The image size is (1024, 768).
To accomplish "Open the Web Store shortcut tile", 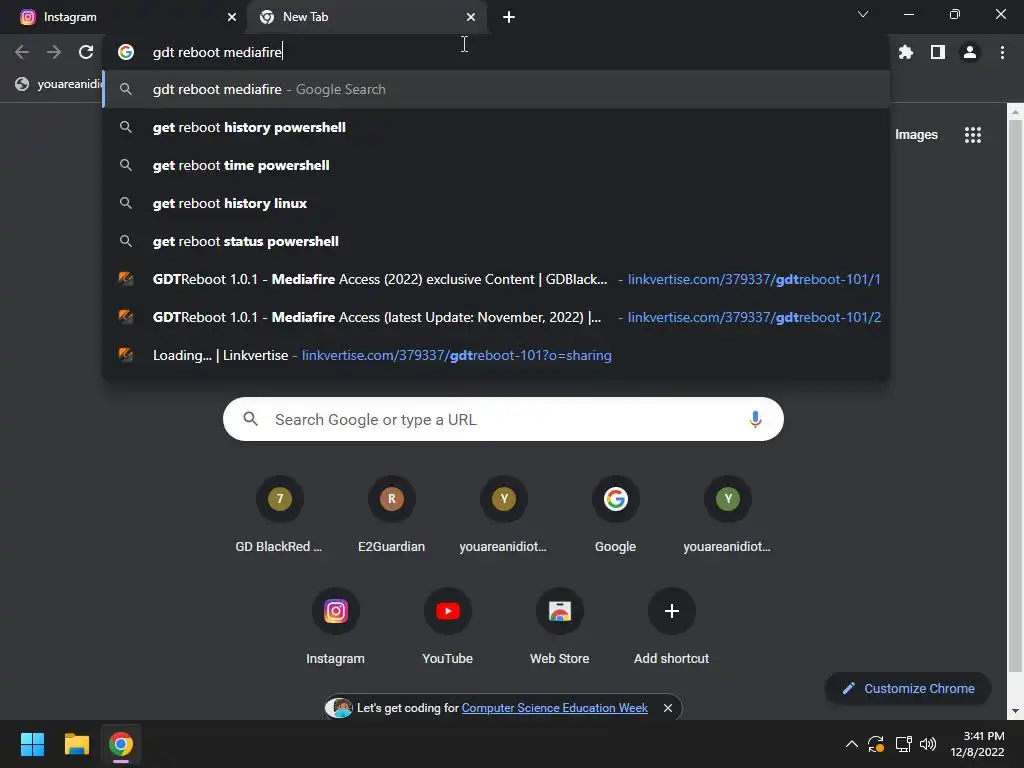I will click(x=560, y=627).
